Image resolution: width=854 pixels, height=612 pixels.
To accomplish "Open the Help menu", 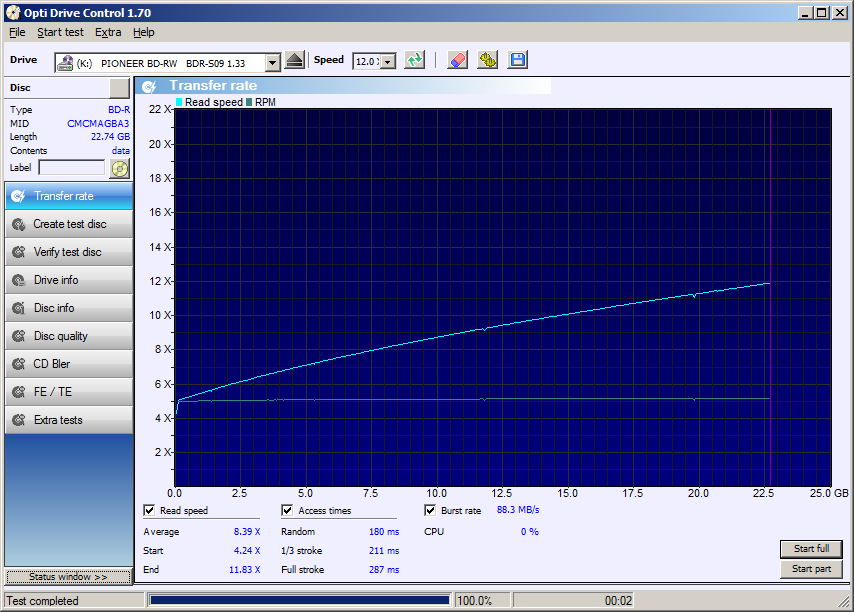I will click(144, 32).
